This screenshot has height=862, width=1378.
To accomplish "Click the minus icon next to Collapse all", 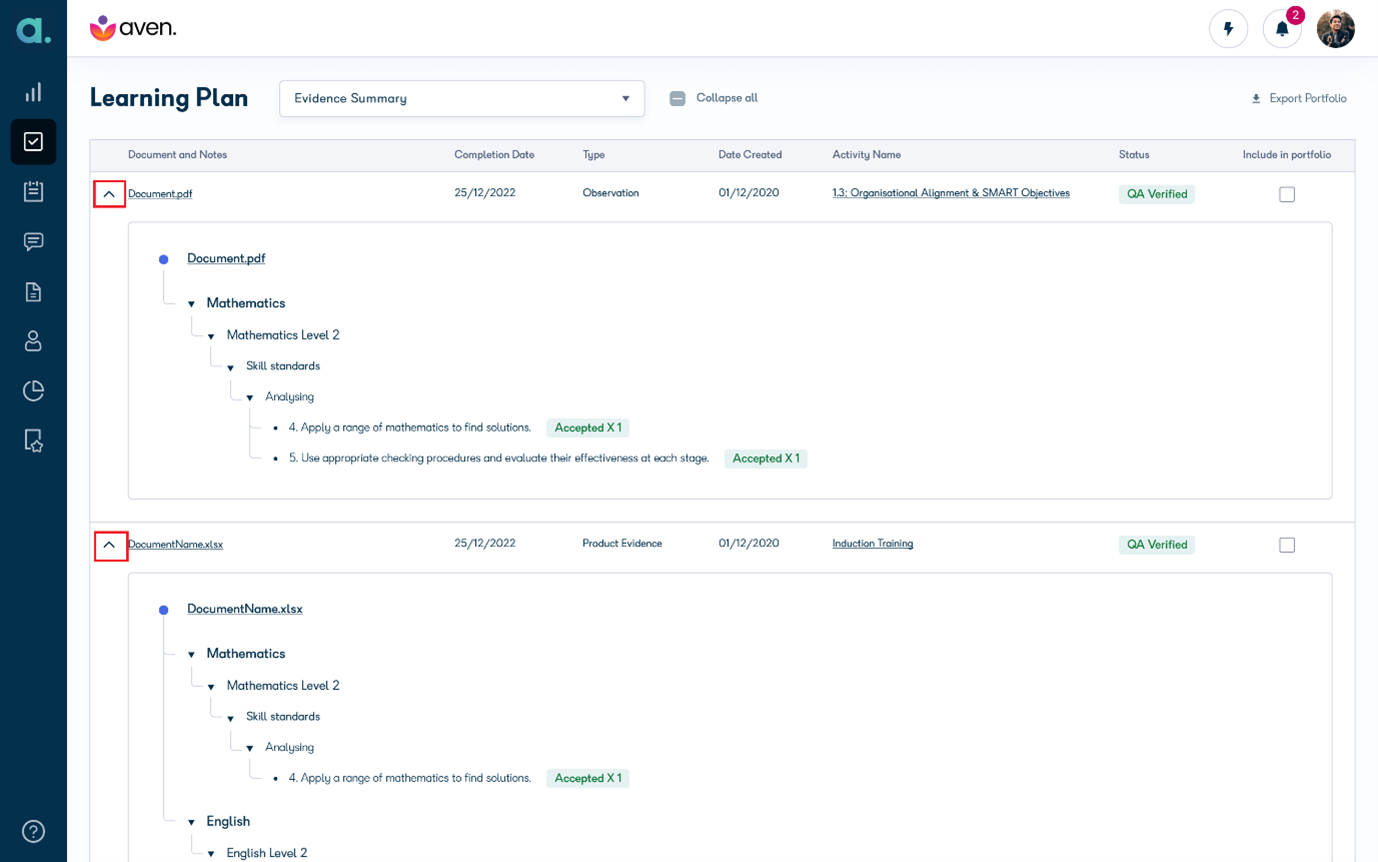I will 677,98.
